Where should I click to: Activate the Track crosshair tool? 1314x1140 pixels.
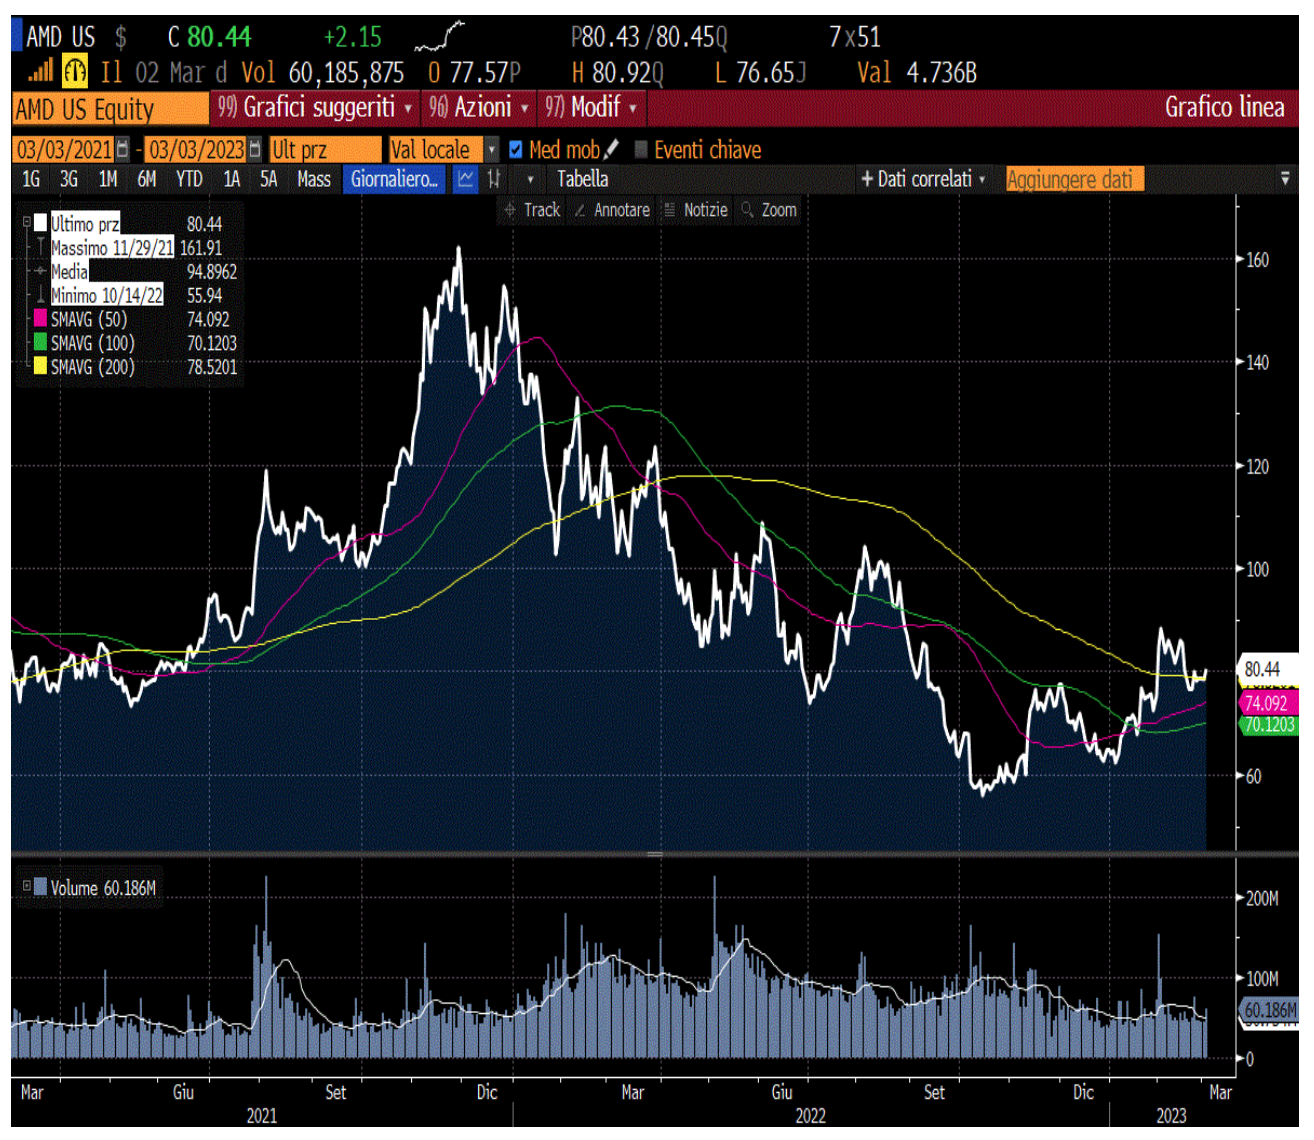532,210
